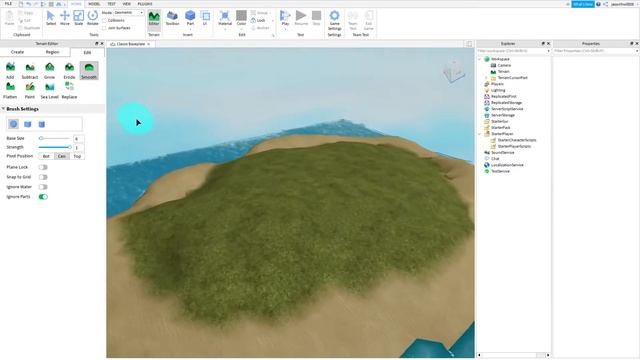The height and width of the screenshot is (360, 640).
Task: Disable the Ignore Parts switch
Action: coord(43,197)
